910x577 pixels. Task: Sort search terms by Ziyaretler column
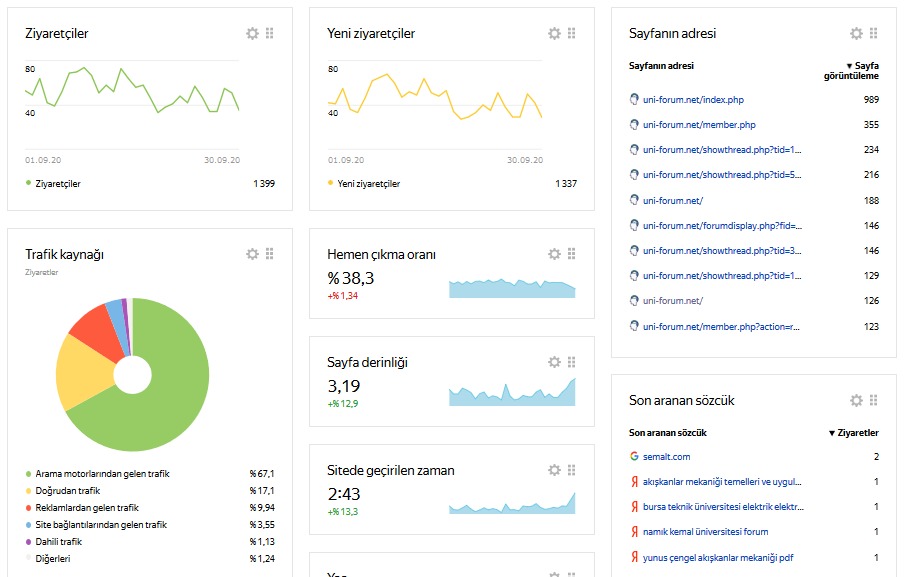click(854, 433)
